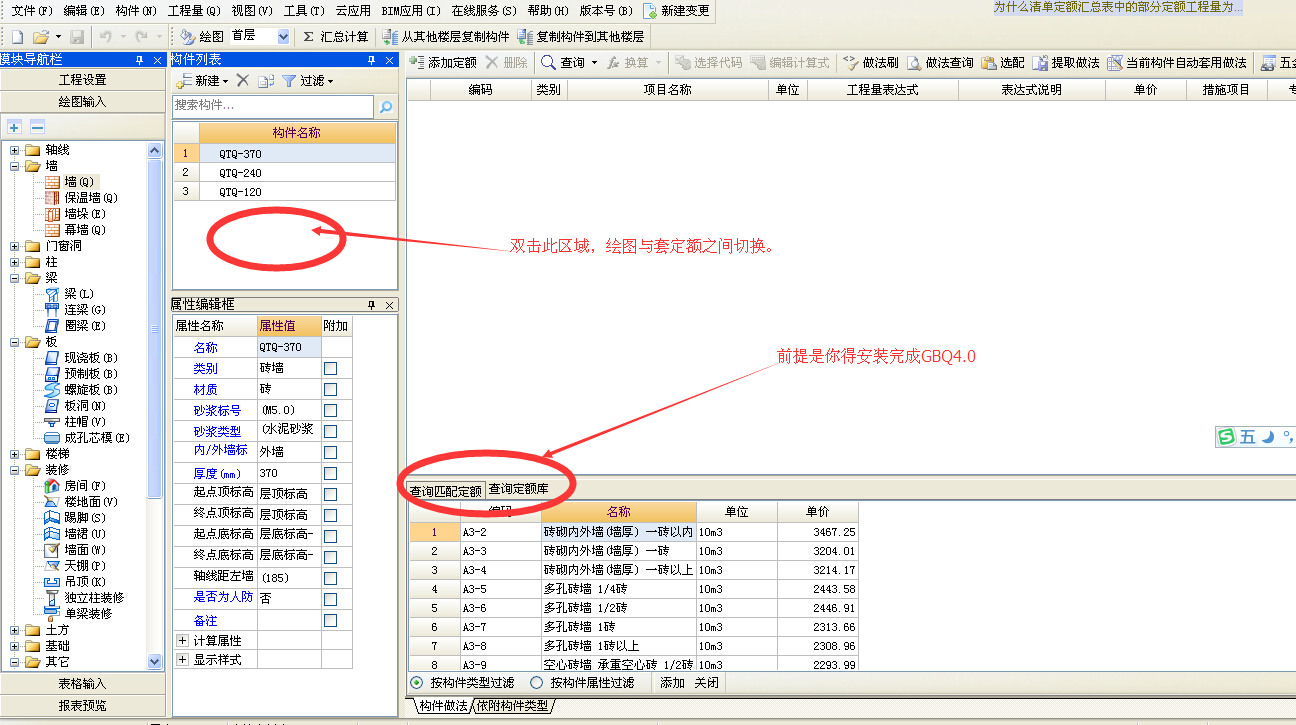Expand the 楼梯 tree node

pos(15,454)
